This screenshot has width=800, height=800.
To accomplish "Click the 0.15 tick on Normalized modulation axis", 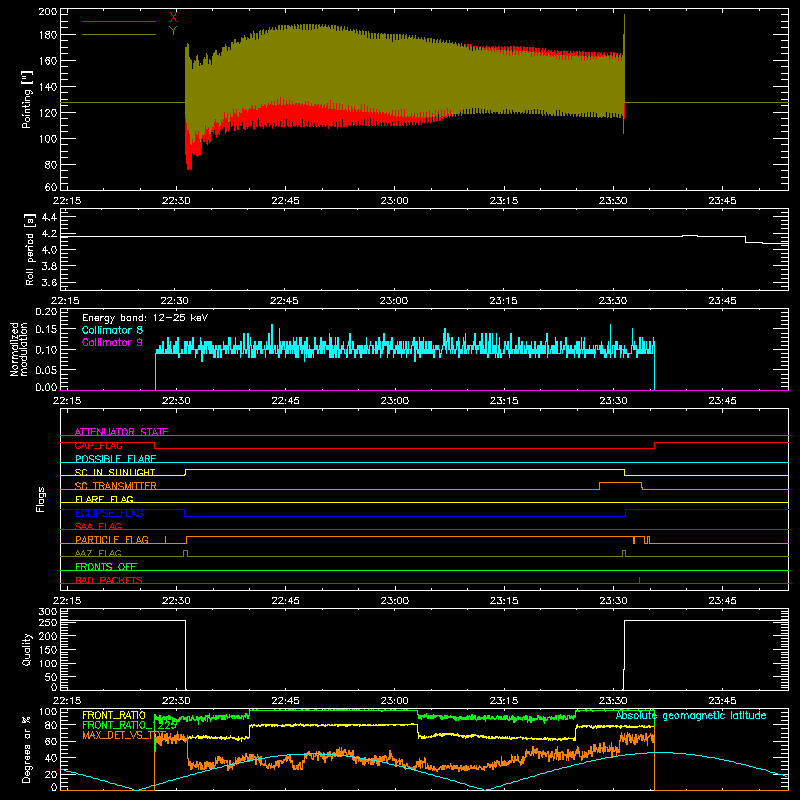I will click(x=46, y=330).
